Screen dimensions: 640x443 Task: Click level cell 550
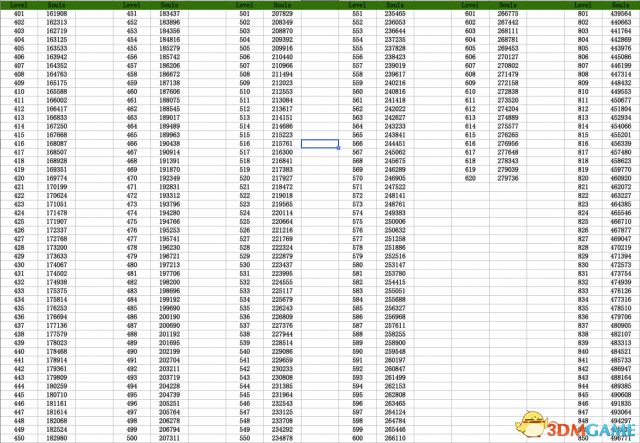click(x=244, y=438)
